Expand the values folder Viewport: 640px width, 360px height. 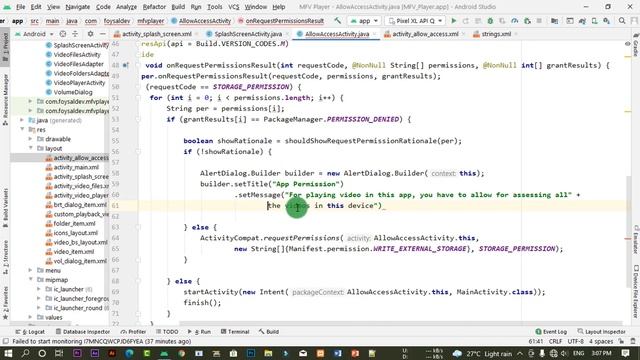click(30, 318)
